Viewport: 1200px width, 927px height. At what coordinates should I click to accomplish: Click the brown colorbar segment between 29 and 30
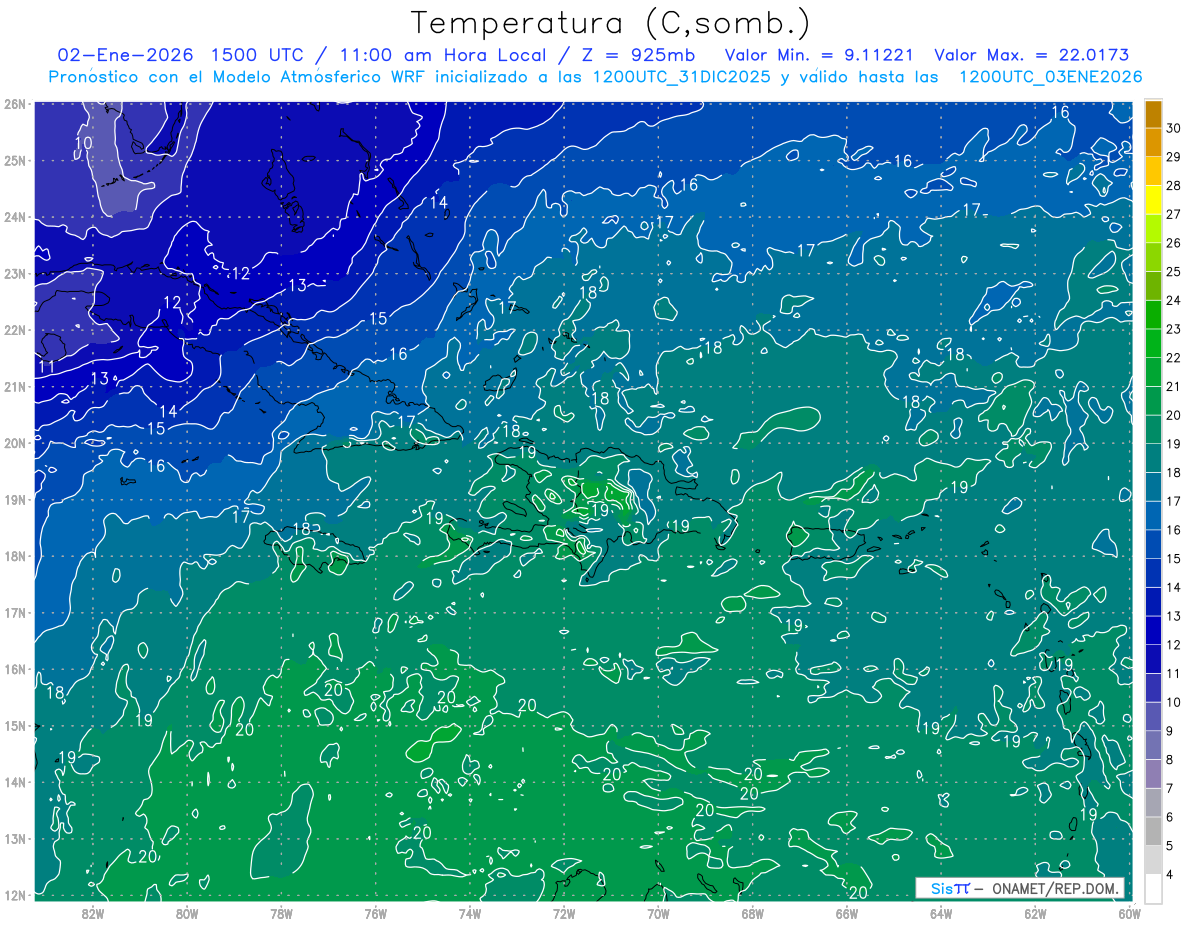tap(1153, 143)
